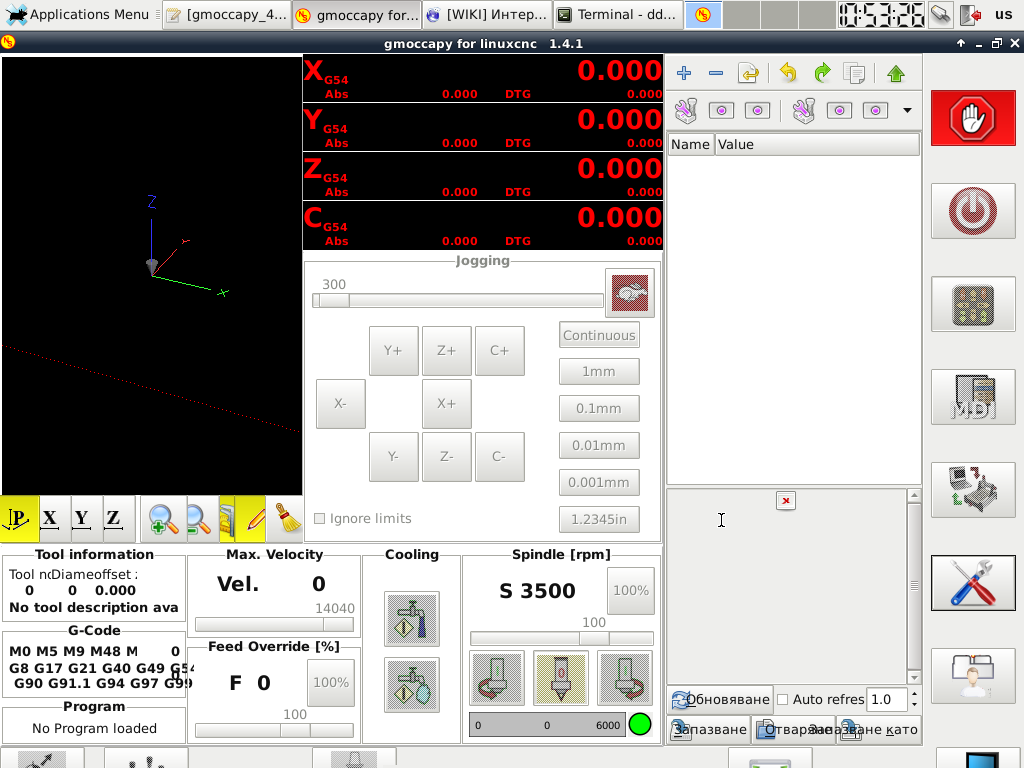Select 1mm jog increment
1024x768 pixels.
click(599, 372)
